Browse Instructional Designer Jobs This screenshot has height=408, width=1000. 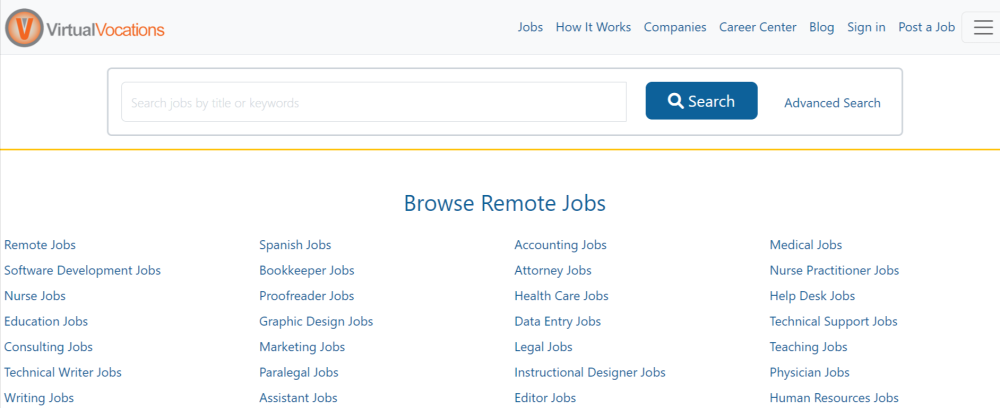(590, 372)
